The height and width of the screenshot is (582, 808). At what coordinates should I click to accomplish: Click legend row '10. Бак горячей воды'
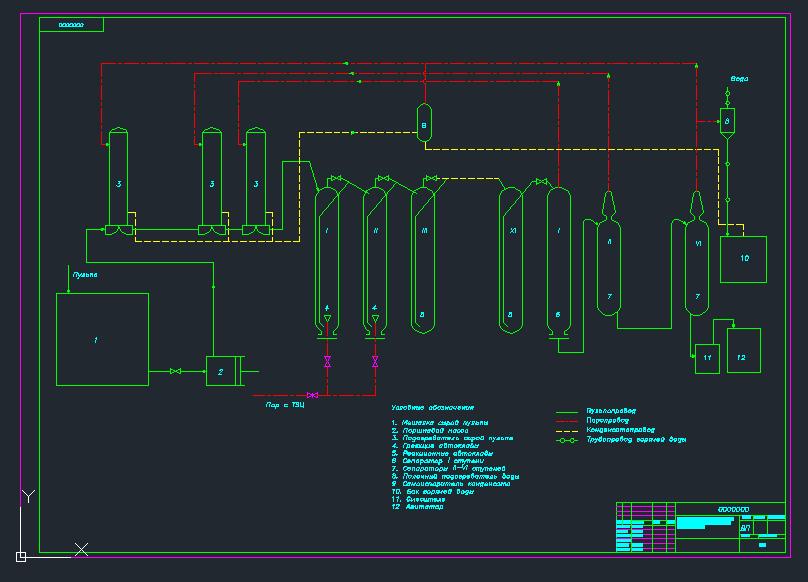[x=432, y=491]
